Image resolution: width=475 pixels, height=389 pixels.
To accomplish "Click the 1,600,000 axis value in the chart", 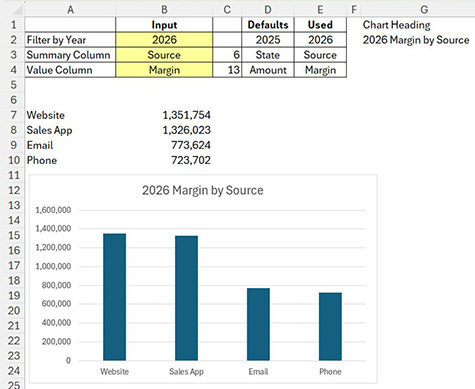I will tap(53, 210).
